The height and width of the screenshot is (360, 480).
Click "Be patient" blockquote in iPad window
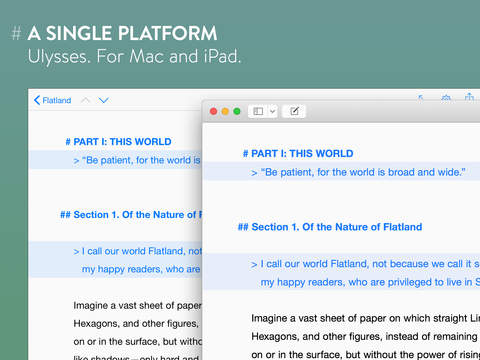137,160
